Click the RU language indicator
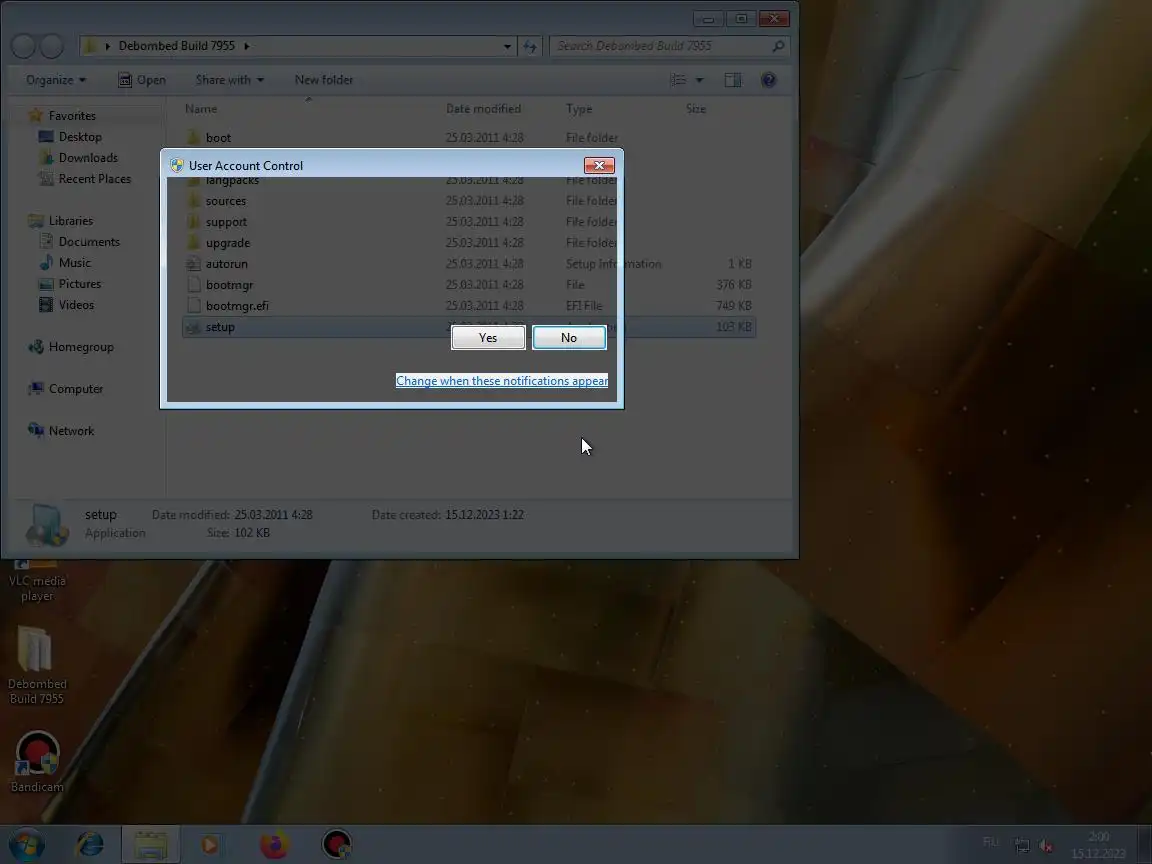 click(990, 842)
